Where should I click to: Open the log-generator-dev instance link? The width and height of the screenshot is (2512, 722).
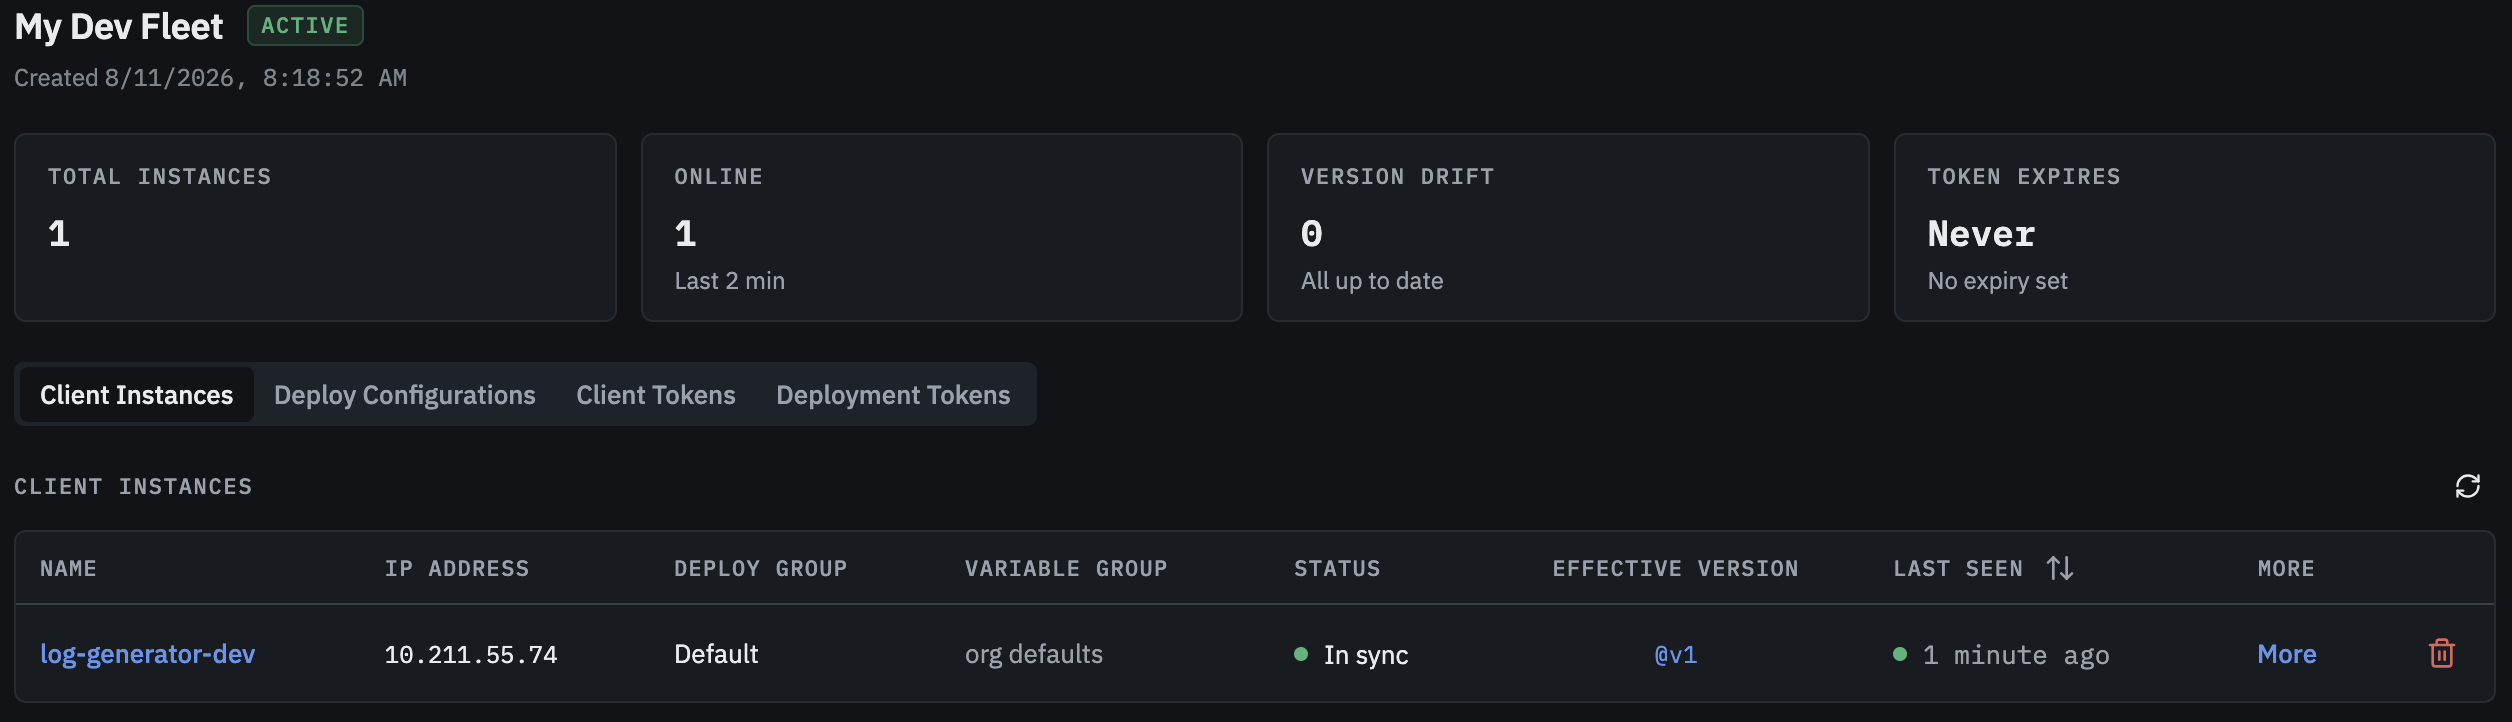click(x=147, y=654)
